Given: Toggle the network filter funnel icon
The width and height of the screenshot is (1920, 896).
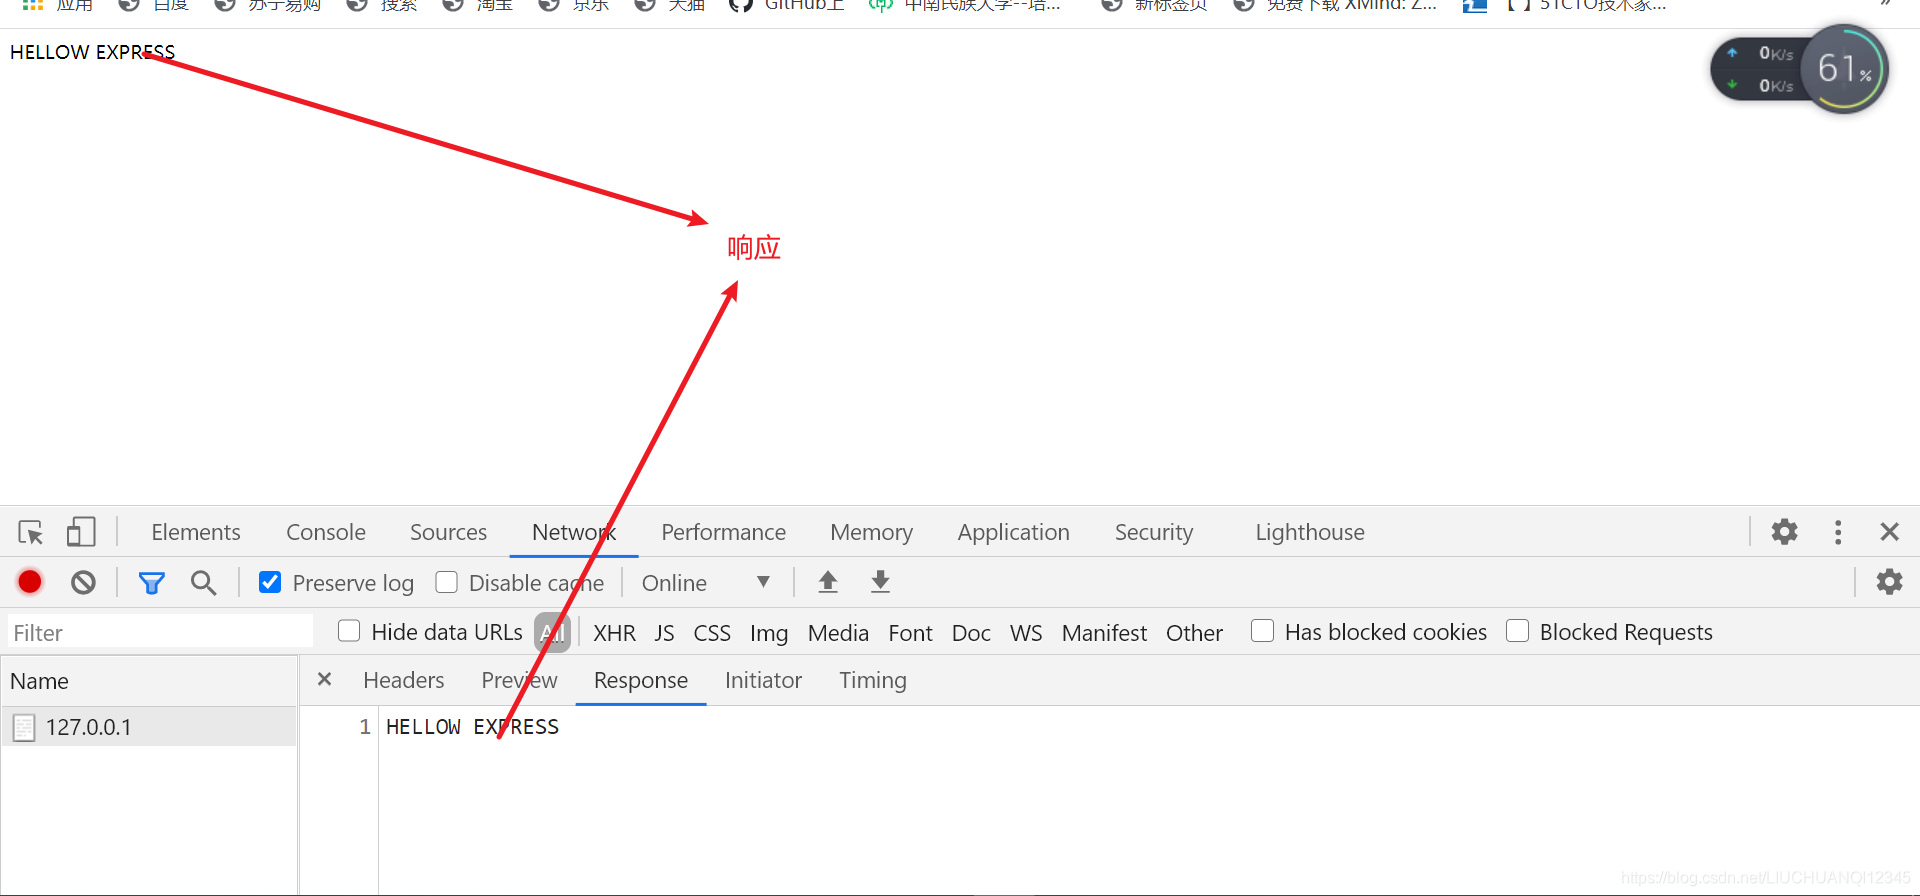Looking at the screenshot, I should point(152,583).
